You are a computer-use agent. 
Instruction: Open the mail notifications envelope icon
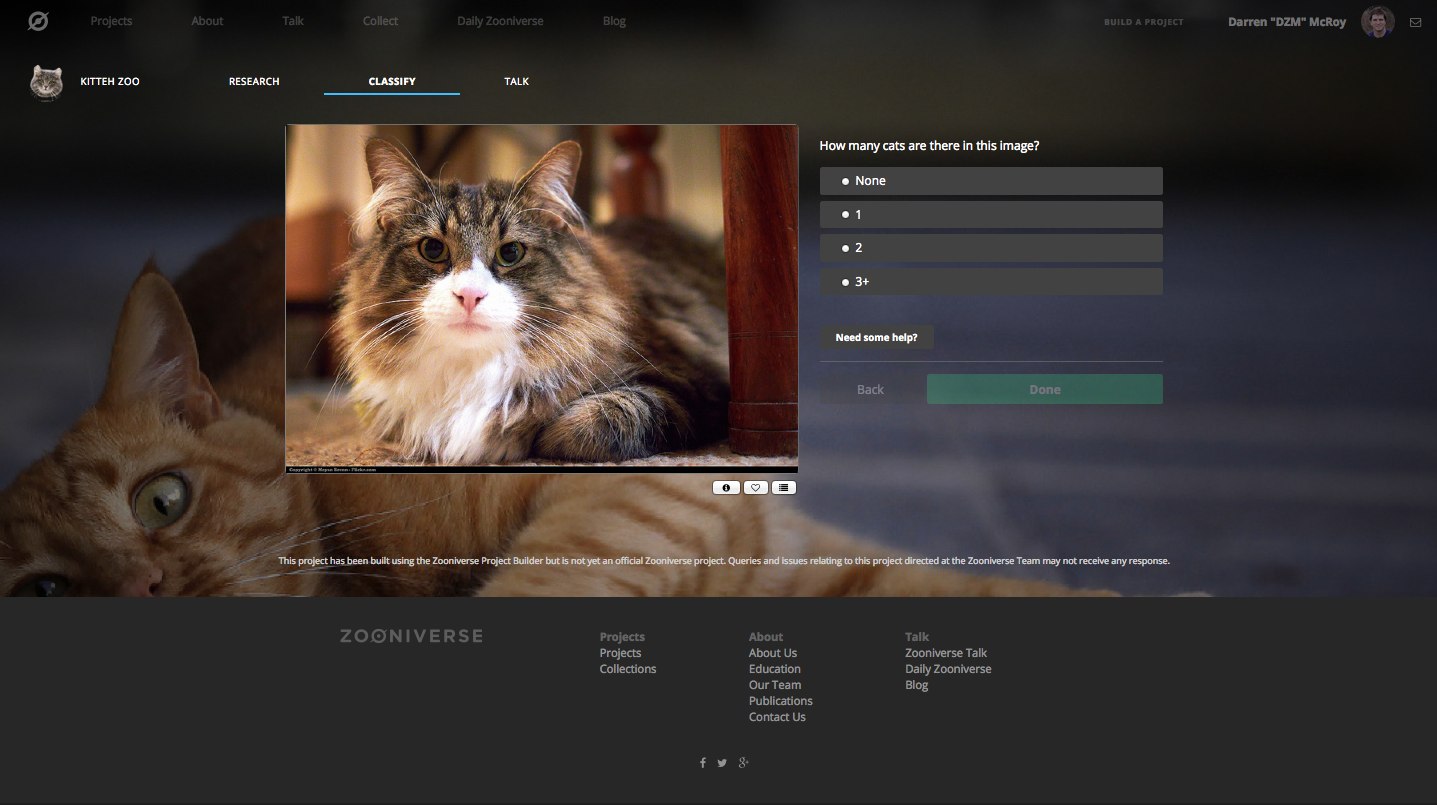(1415, 22)
